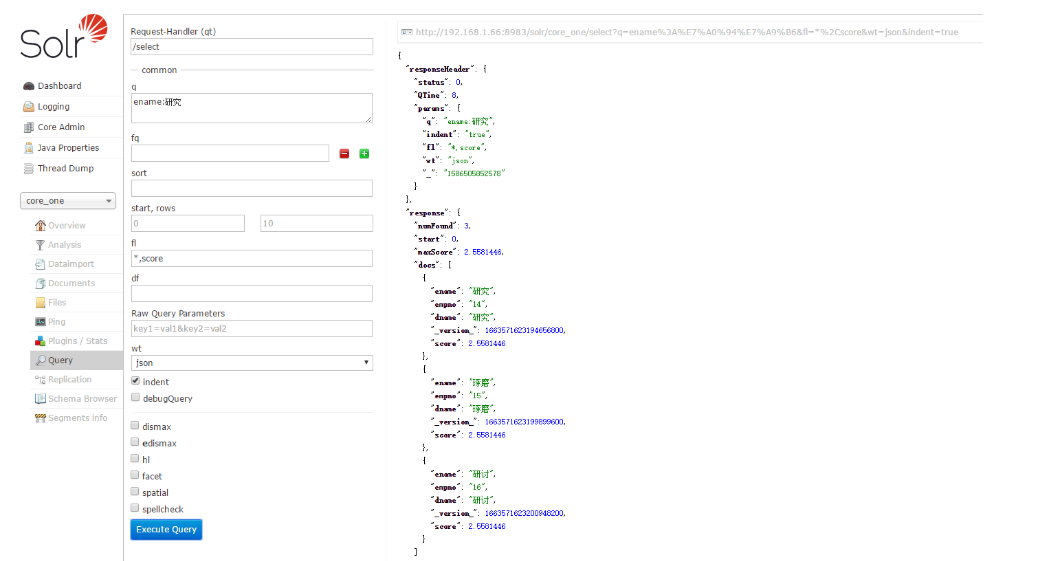This screenshot has width=1057, height=561.
Task: Click the Replication icon
Action: point(40,380)
